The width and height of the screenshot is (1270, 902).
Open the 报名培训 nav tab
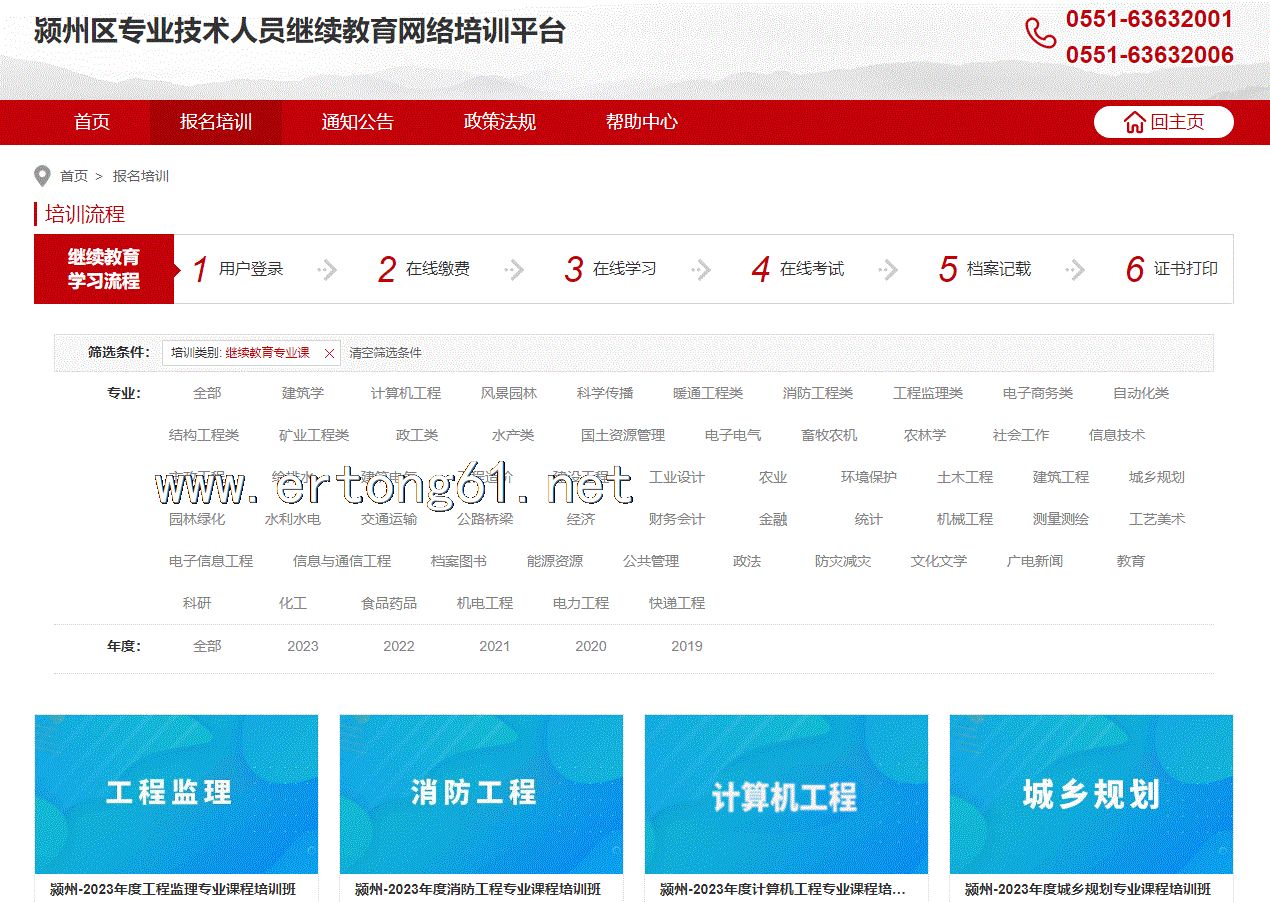pos(216,122)
